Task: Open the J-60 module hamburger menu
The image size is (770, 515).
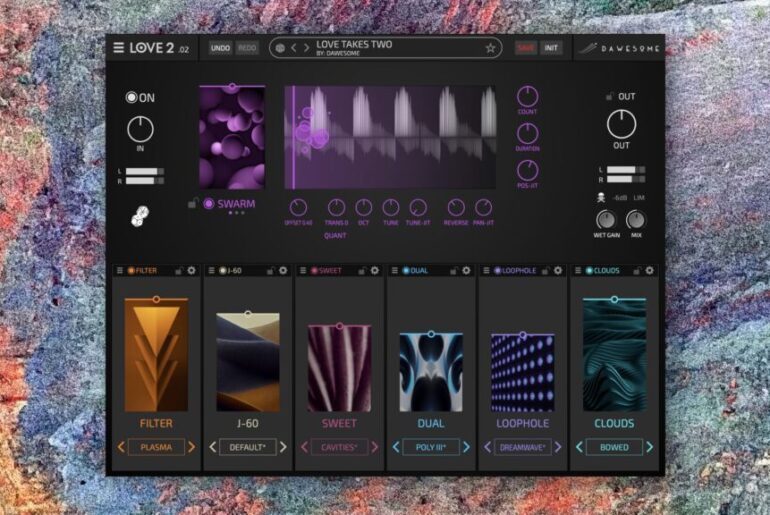Action: pos(211,271)
